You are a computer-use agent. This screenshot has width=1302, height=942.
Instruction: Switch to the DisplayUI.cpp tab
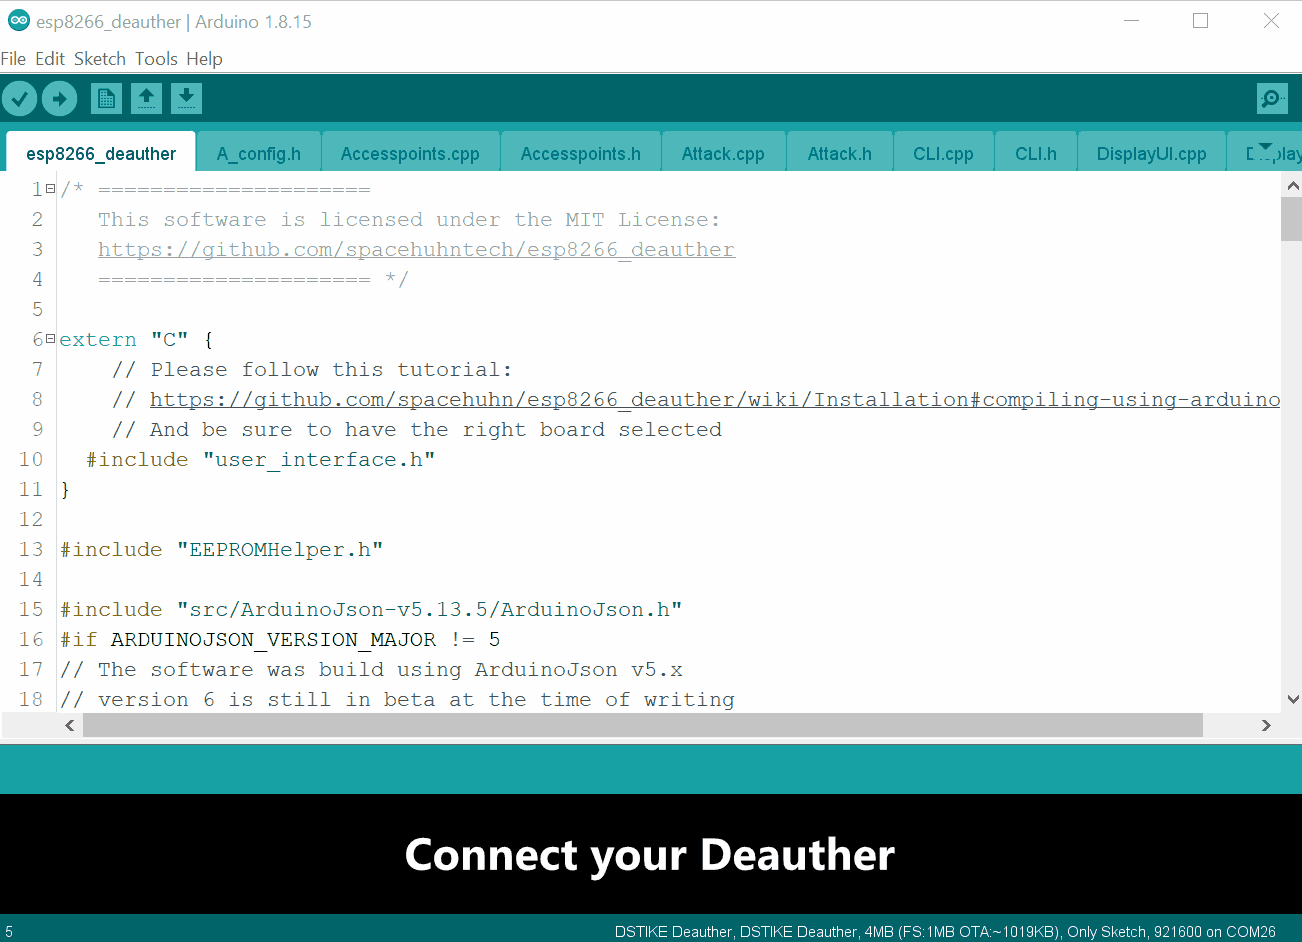click(1152, 153)
